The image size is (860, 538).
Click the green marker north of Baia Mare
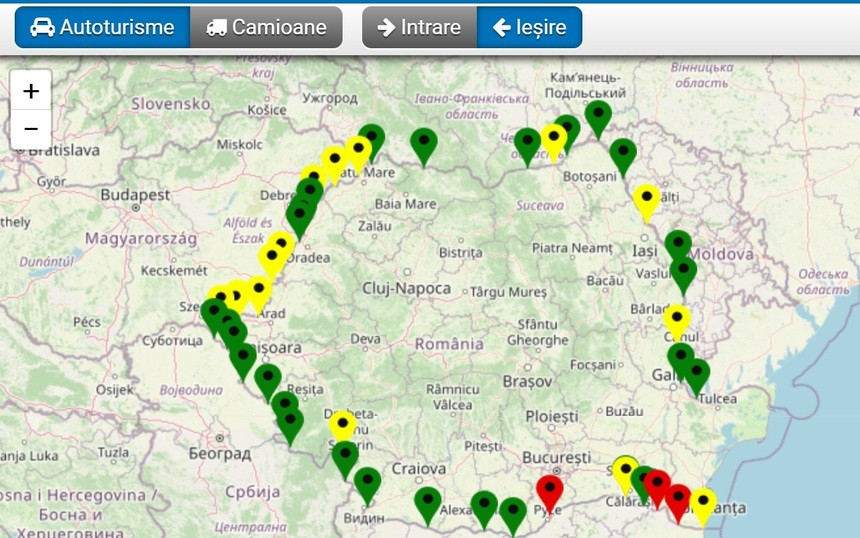[x=425, y=143]
